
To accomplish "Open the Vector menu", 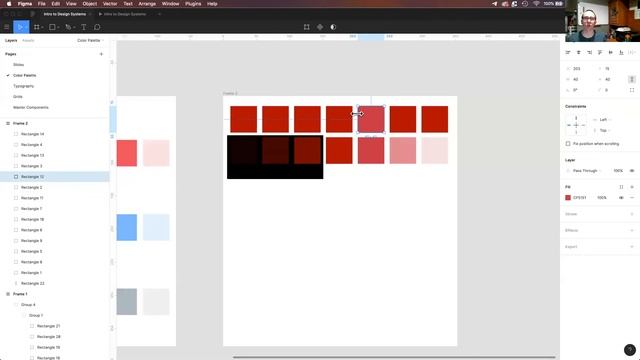I will point(110,4).
